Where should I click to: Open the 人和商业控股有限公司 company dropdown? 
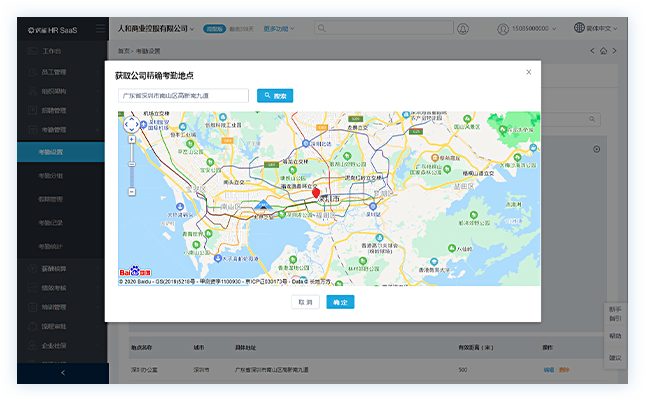click(157, 29)
